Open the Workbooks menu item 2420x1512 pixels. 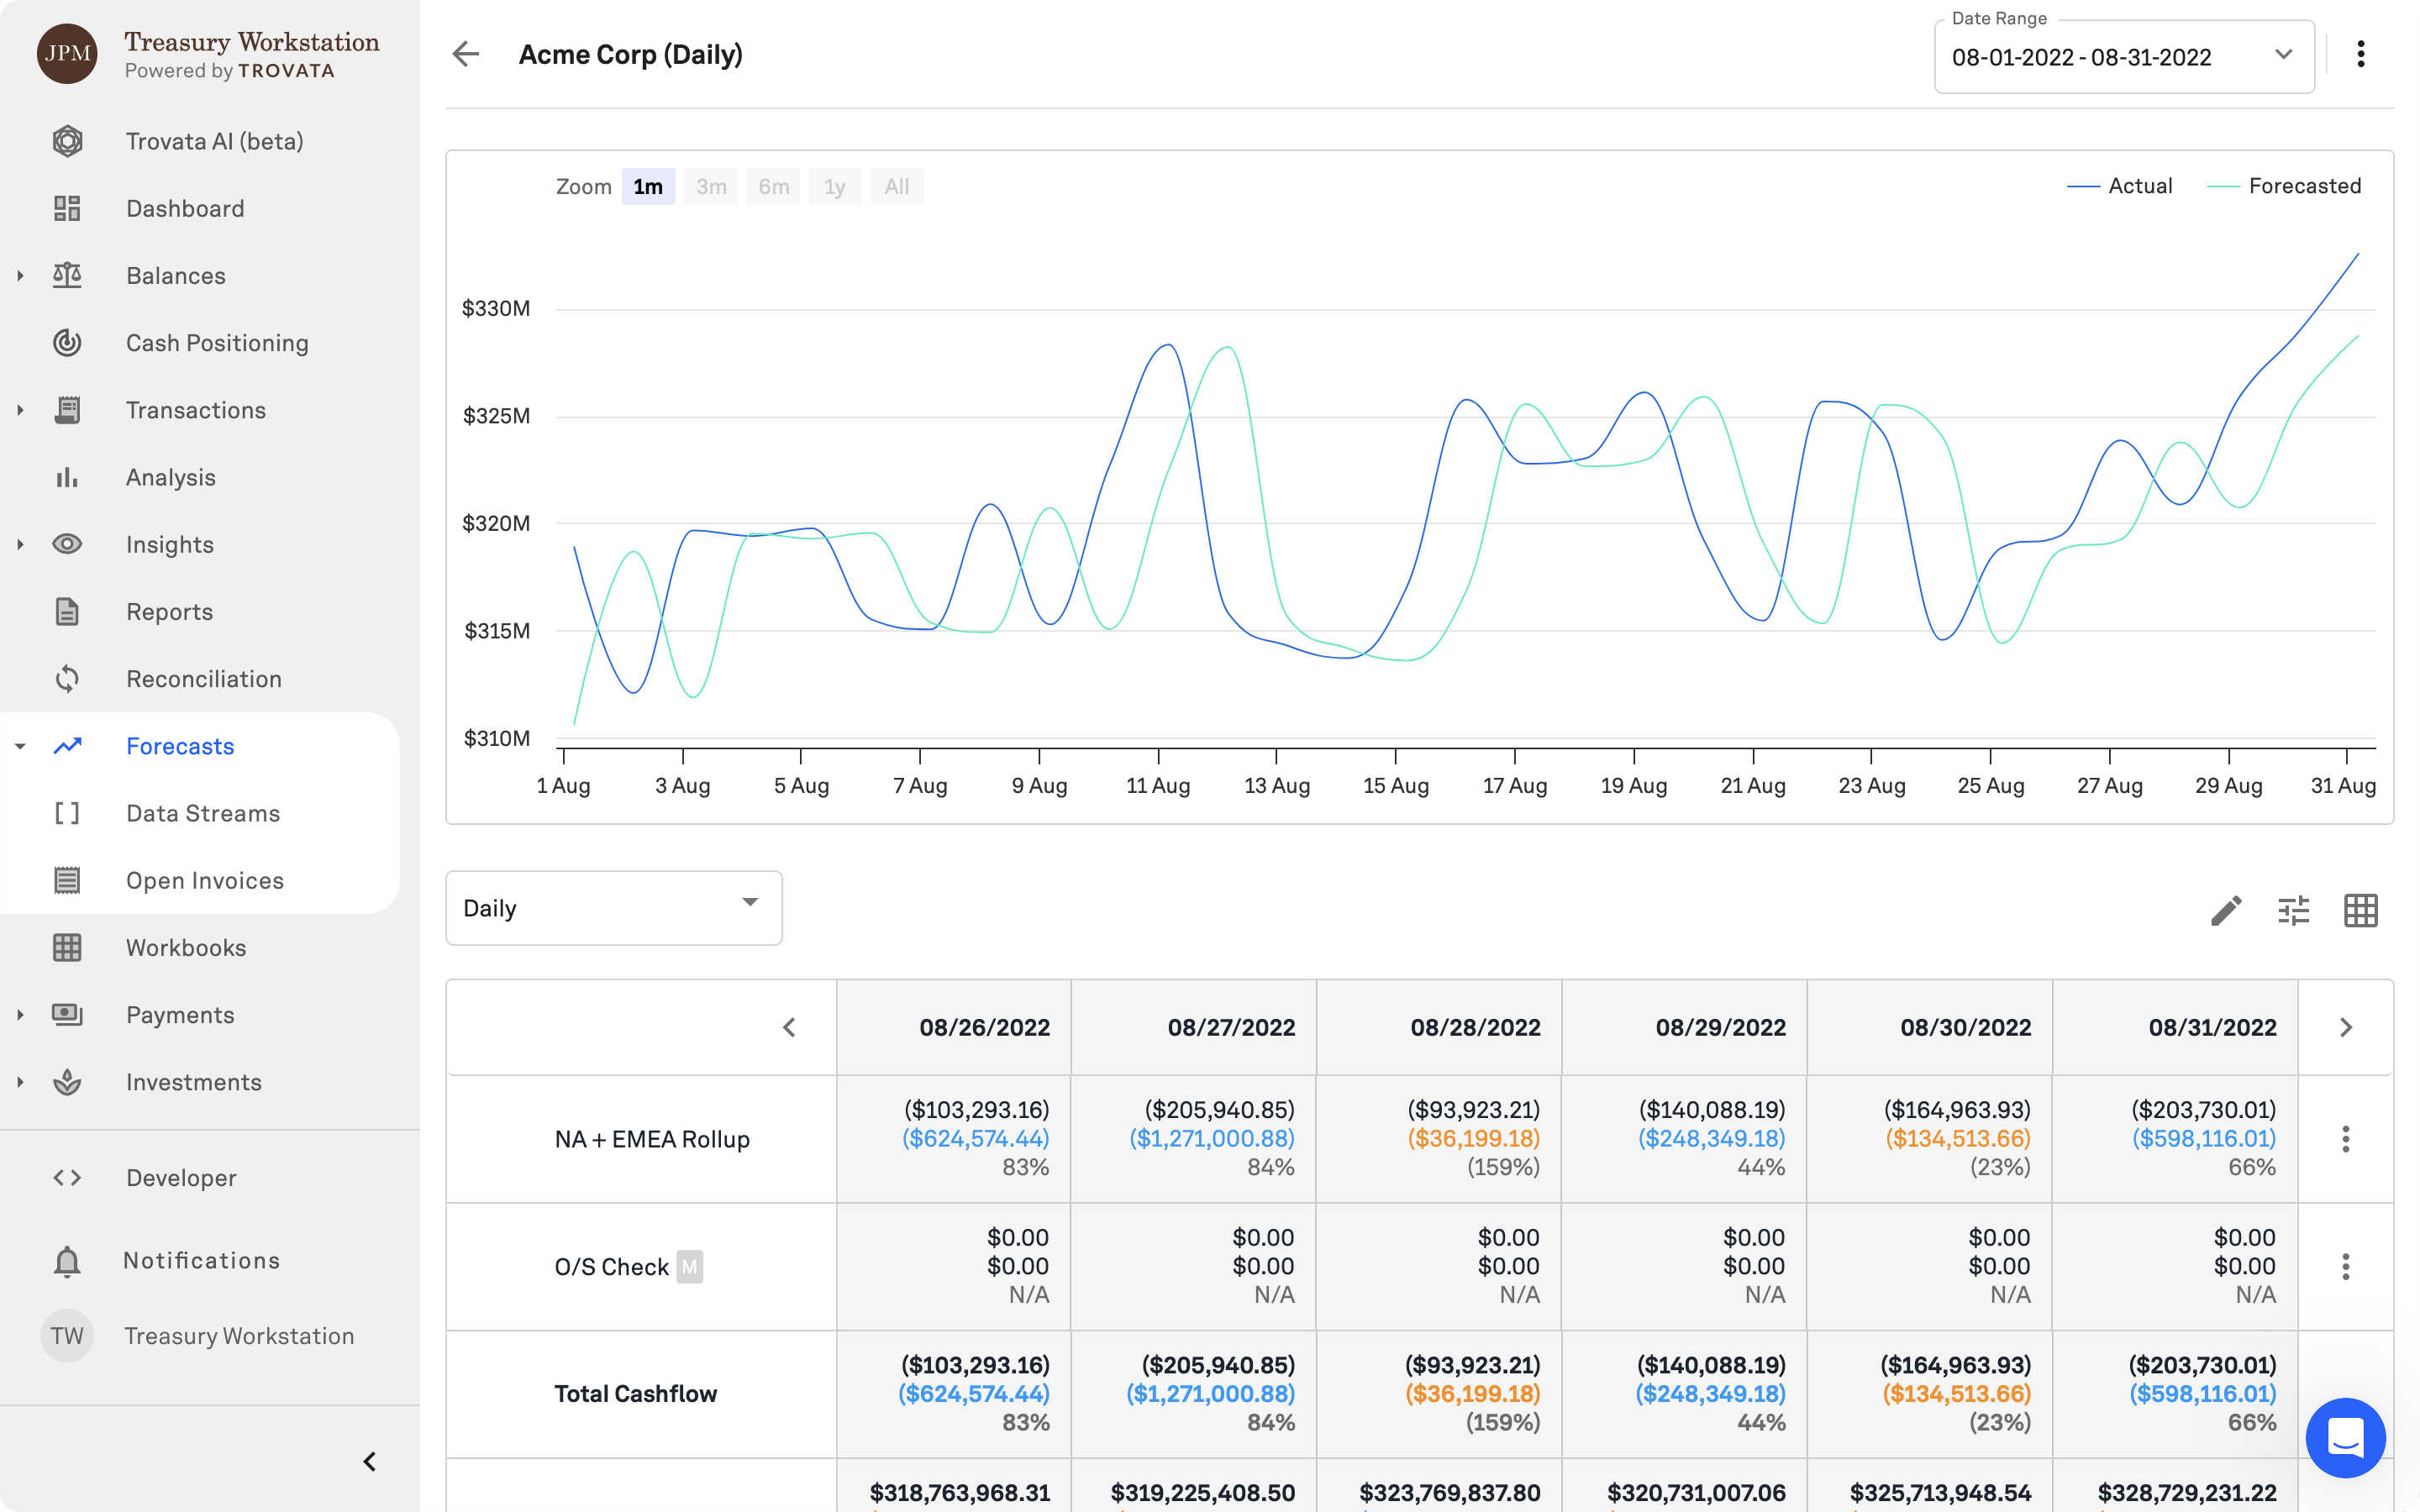coord(186,948)
